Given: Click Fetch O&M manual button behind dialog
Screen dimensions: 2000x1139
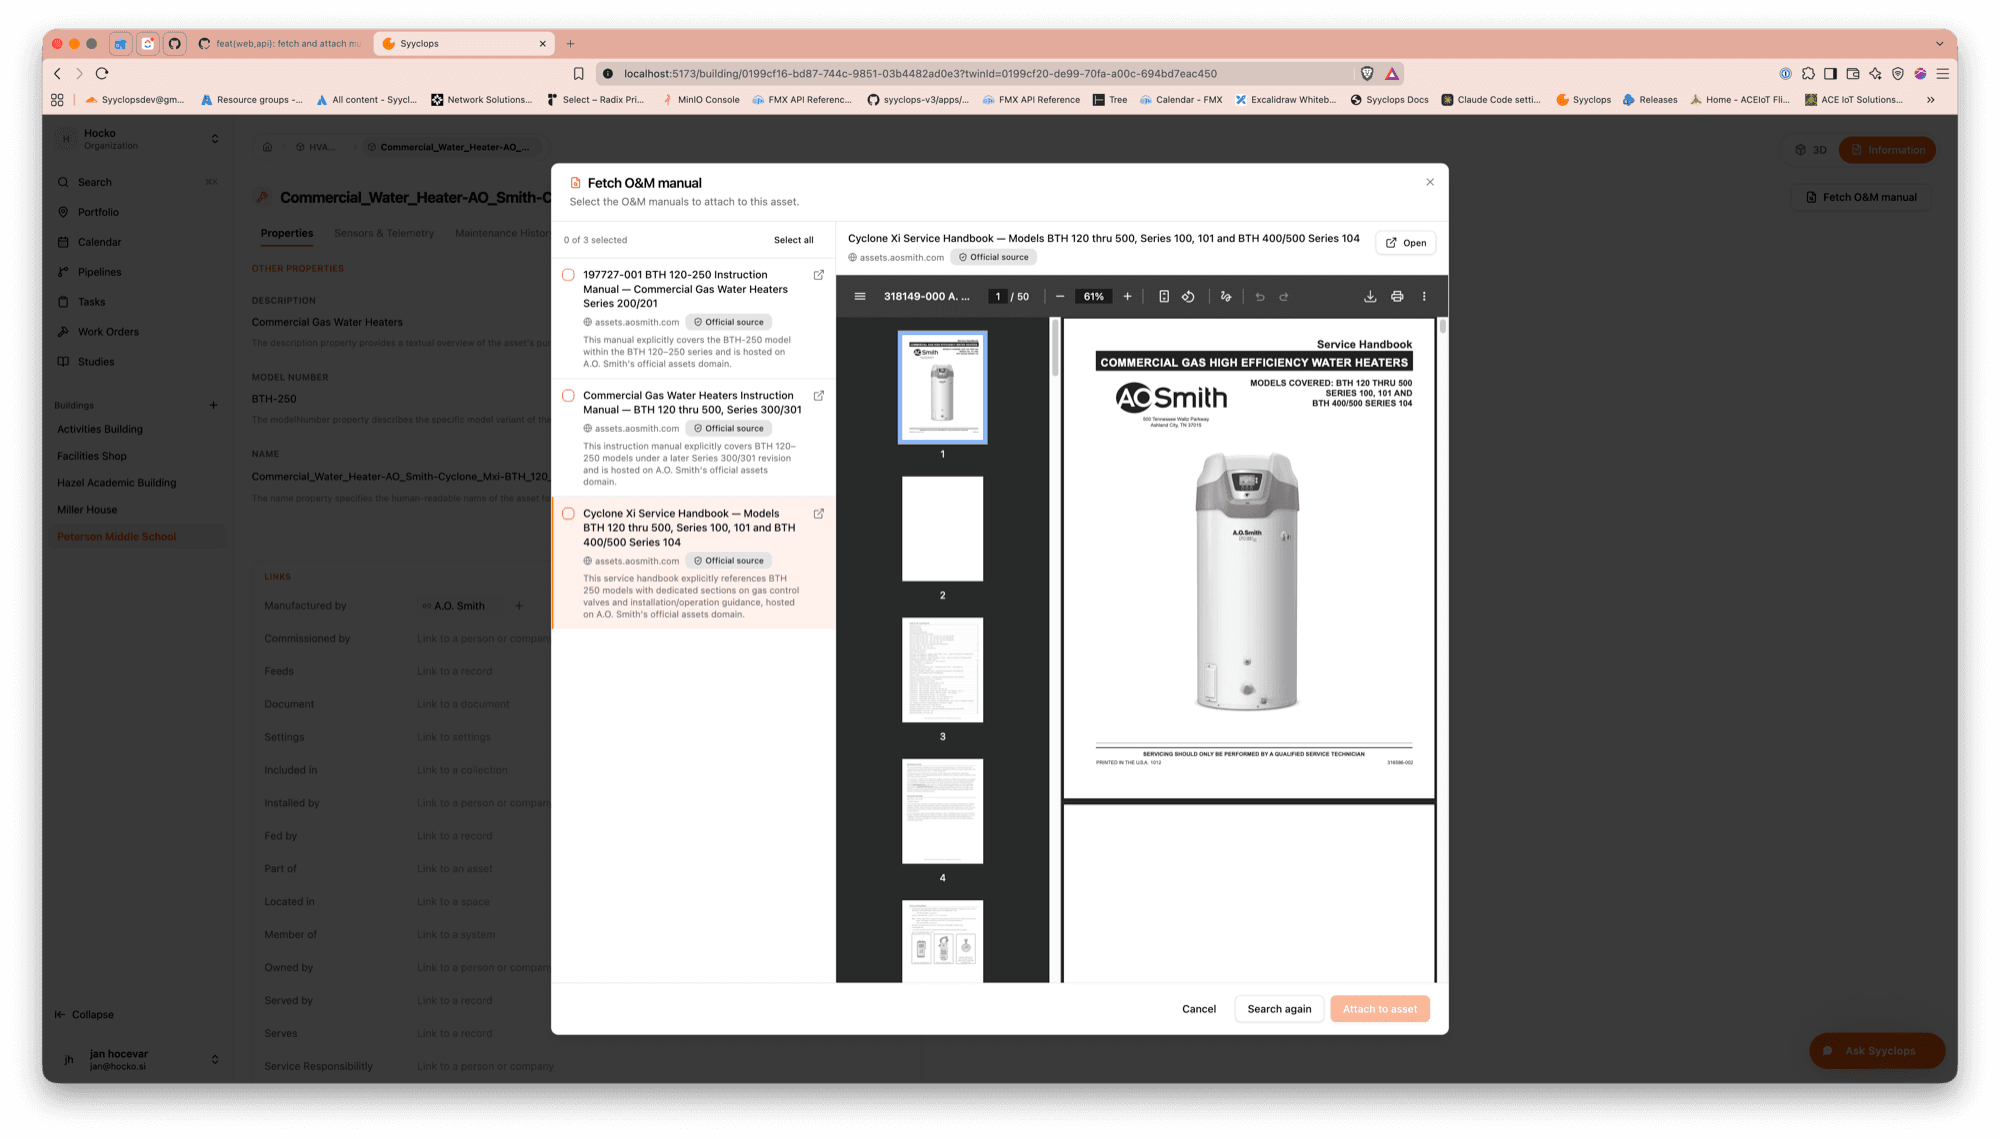Looking at the screenshot, I should pyautogui.click(x=1860, y=198).
